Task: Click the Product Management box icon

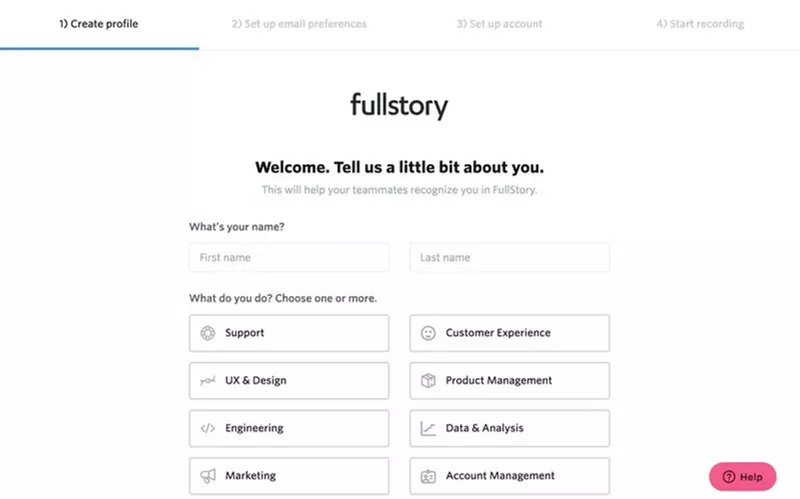Action: click(x=428, y=381)
